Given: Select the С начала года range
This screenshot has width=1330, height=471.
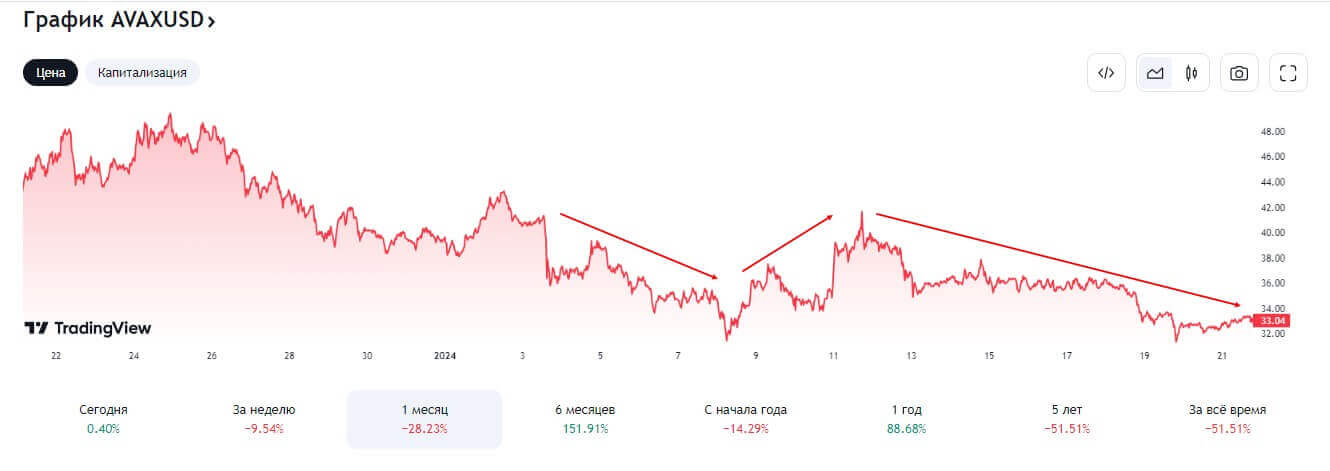Looking at the screenshot, I should coord(745,419).
